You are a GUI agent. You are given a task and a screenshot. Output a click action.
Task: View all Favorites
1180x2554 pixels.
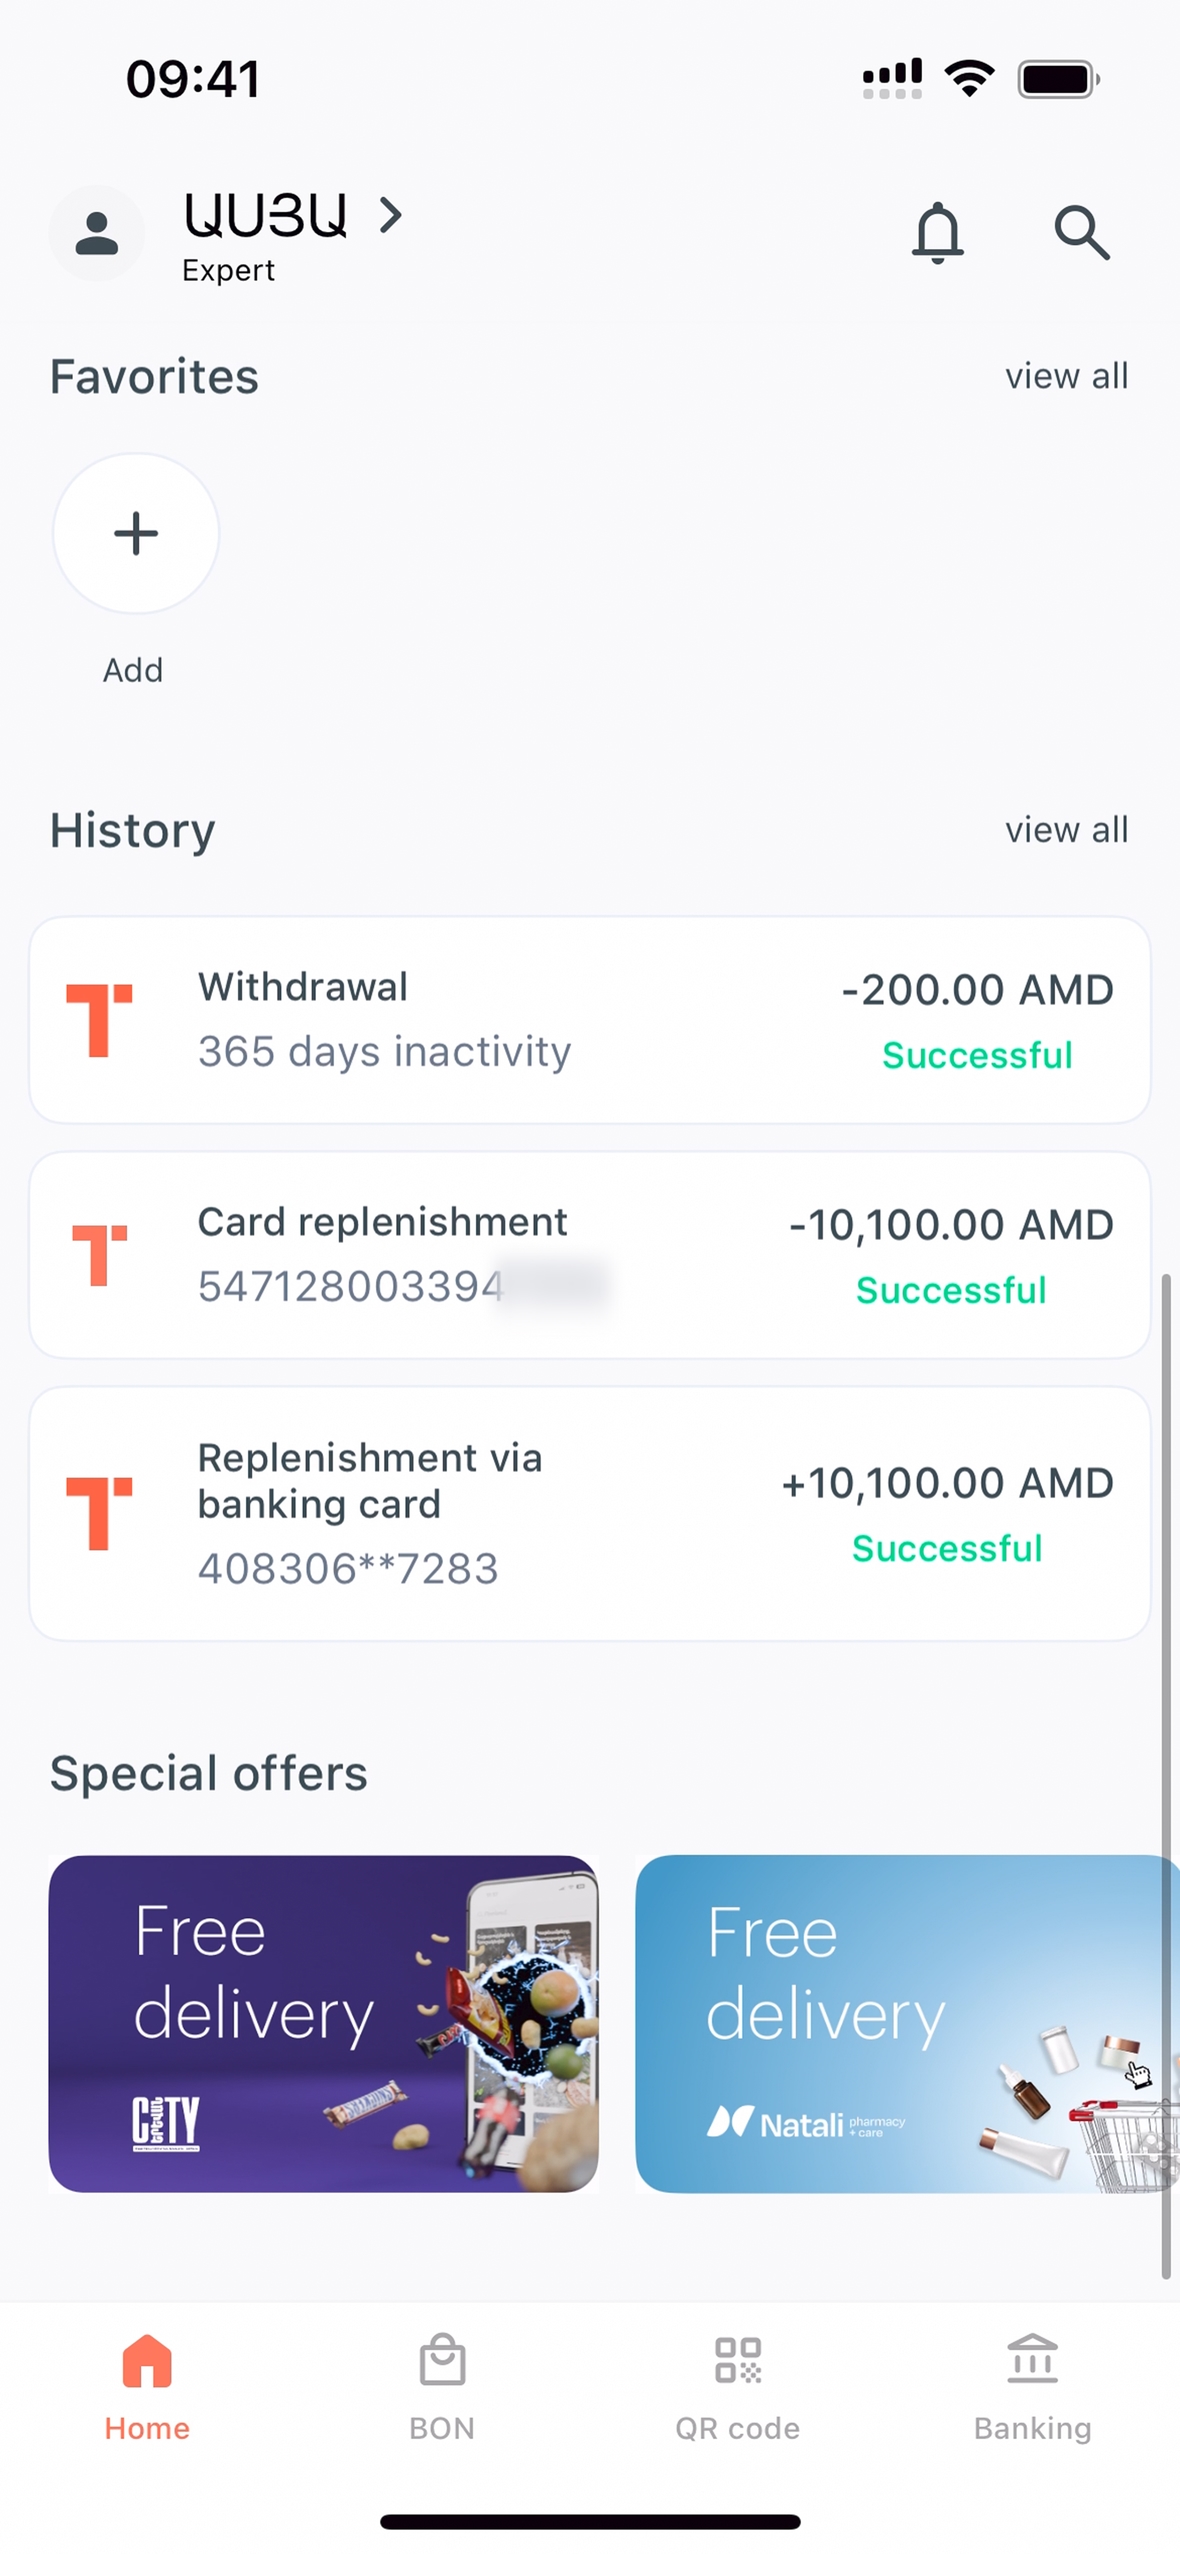pyautogui.click(x=1066, y=377)
